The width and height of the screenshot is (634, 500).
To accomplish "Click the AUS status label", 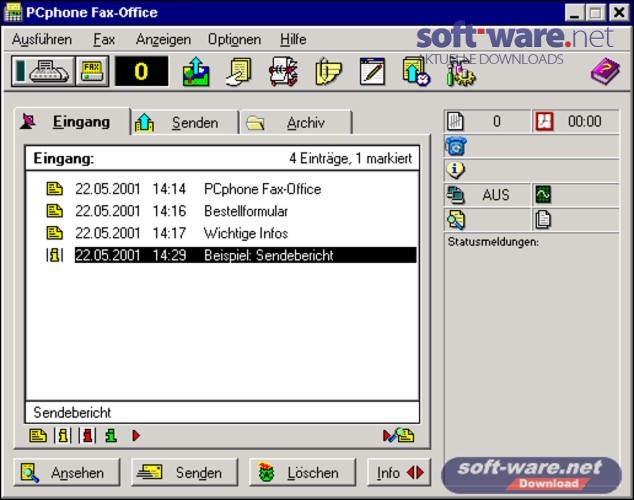I will [496, 195].
